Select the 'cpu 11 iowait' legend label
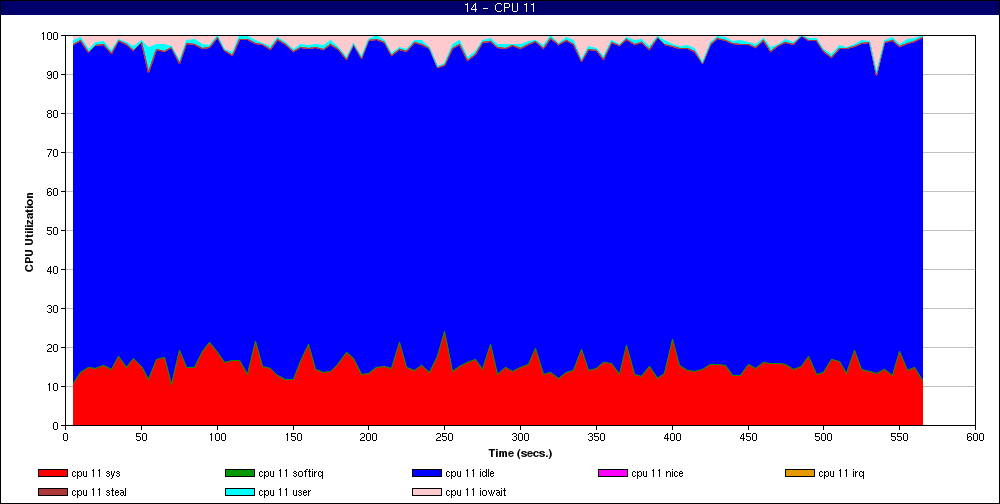 click(476, 493)
